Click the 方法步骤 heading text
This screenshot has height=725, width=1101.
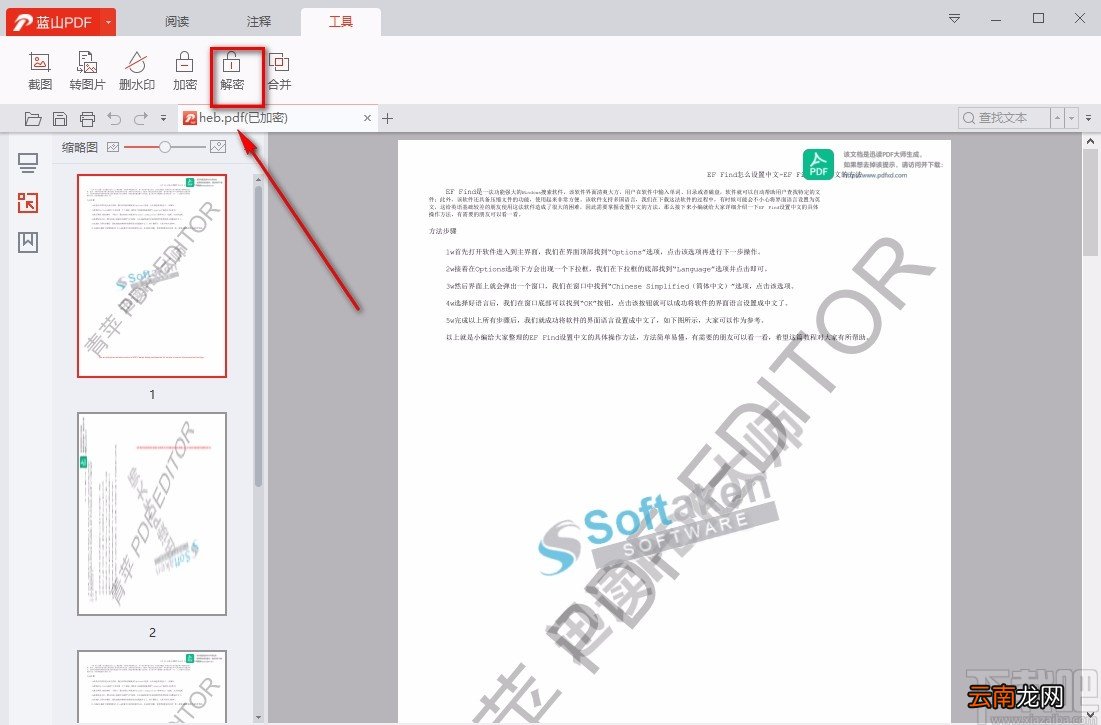(x=443, y=231)
